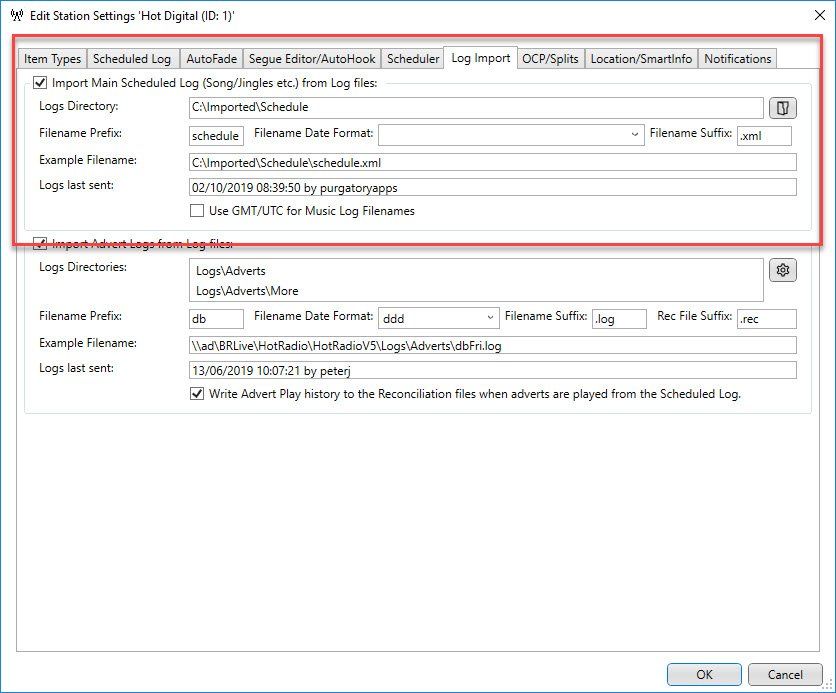Select the Logs last sent purgatoryapps field
The width and height of the screenshot is (836, 693).
click(493, 188)
